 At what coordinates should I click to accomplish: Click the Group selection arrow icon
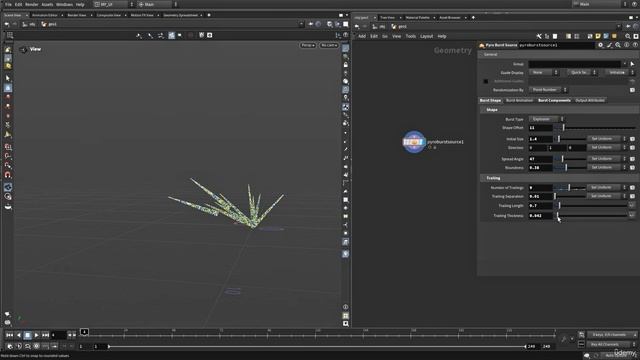(632, 64)
